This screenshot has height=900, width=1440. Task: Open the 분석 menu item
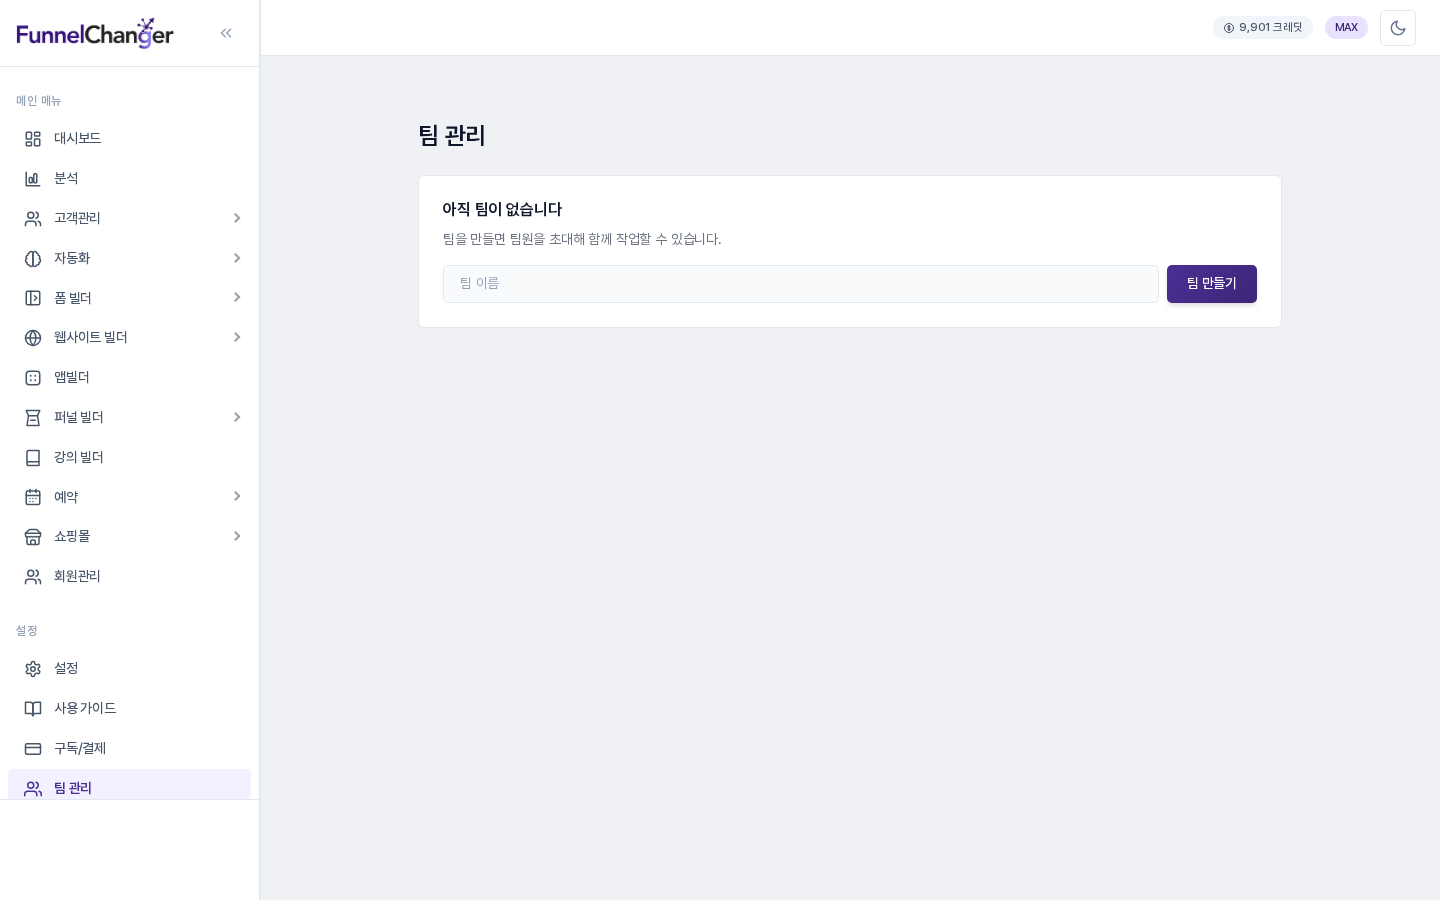[x=129, y=179]
